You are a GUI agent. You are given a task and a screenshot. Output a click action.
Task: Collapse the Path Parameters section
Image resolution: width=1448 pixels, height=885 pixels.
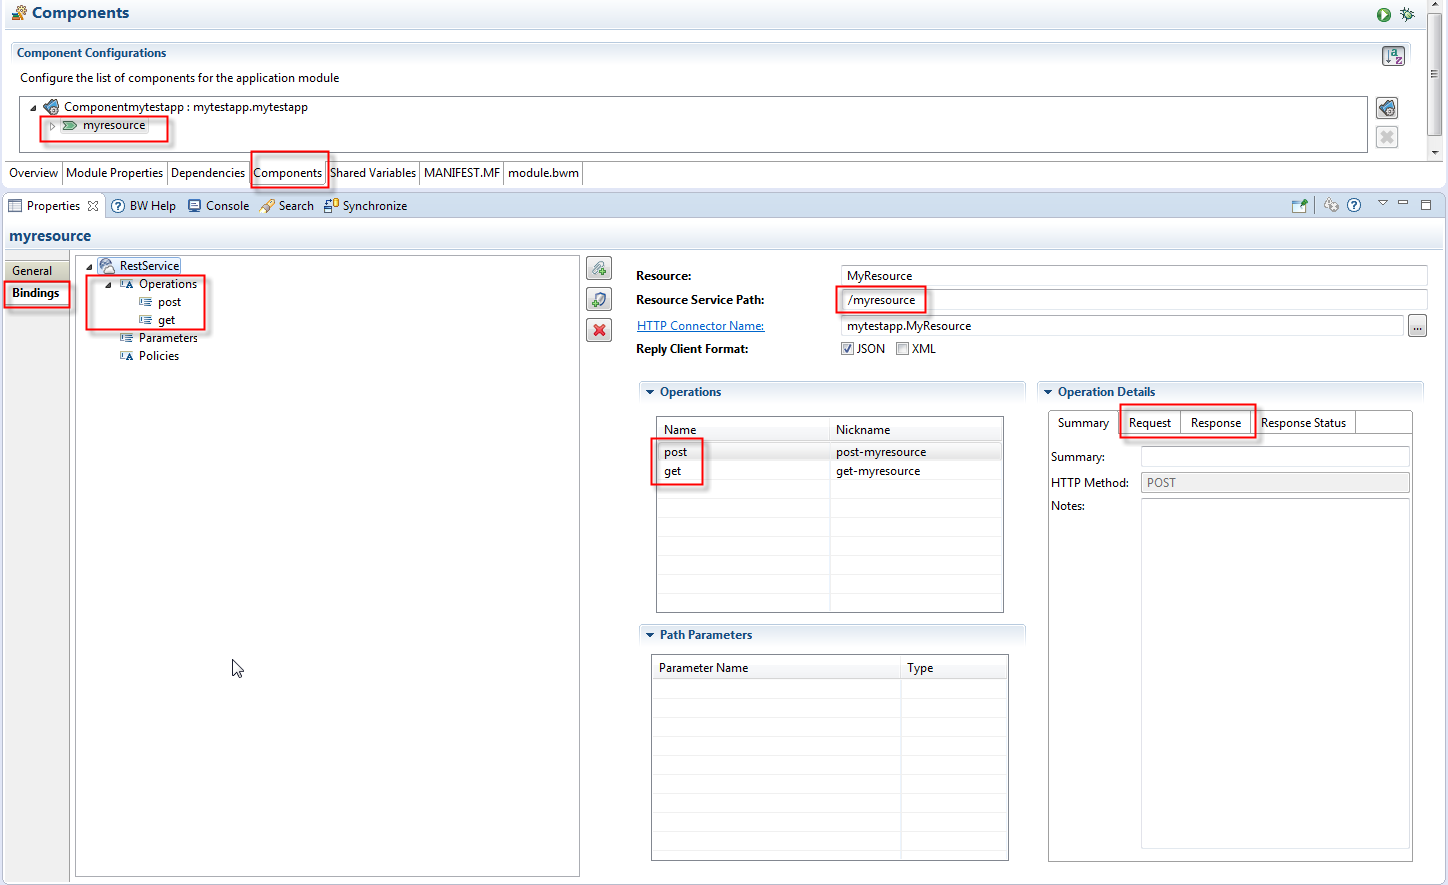[650, 635]
